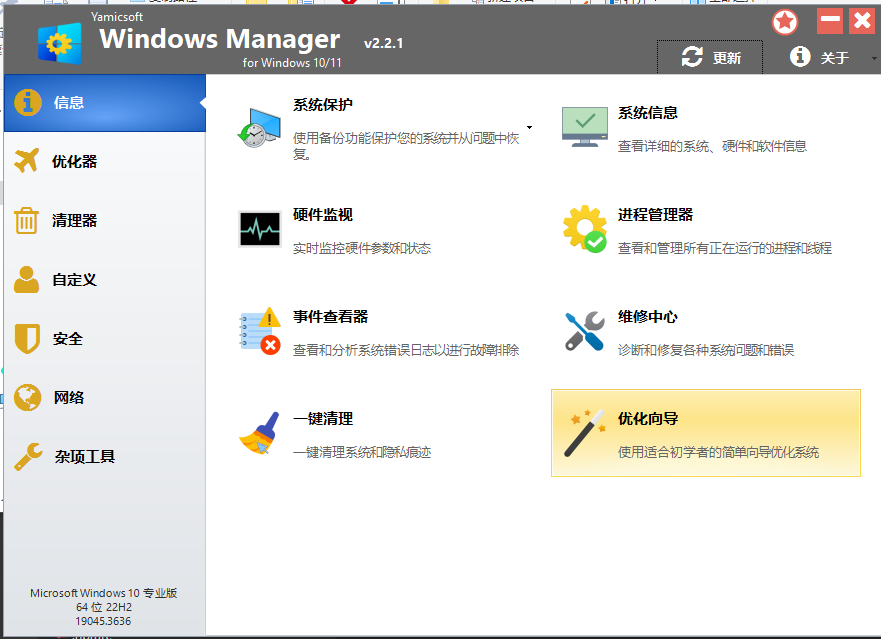This screenshot has width=881, height=639.
Task: Launch Optimization Wizard (优化向导) magic wand icon
Action: tap(584, 433)
